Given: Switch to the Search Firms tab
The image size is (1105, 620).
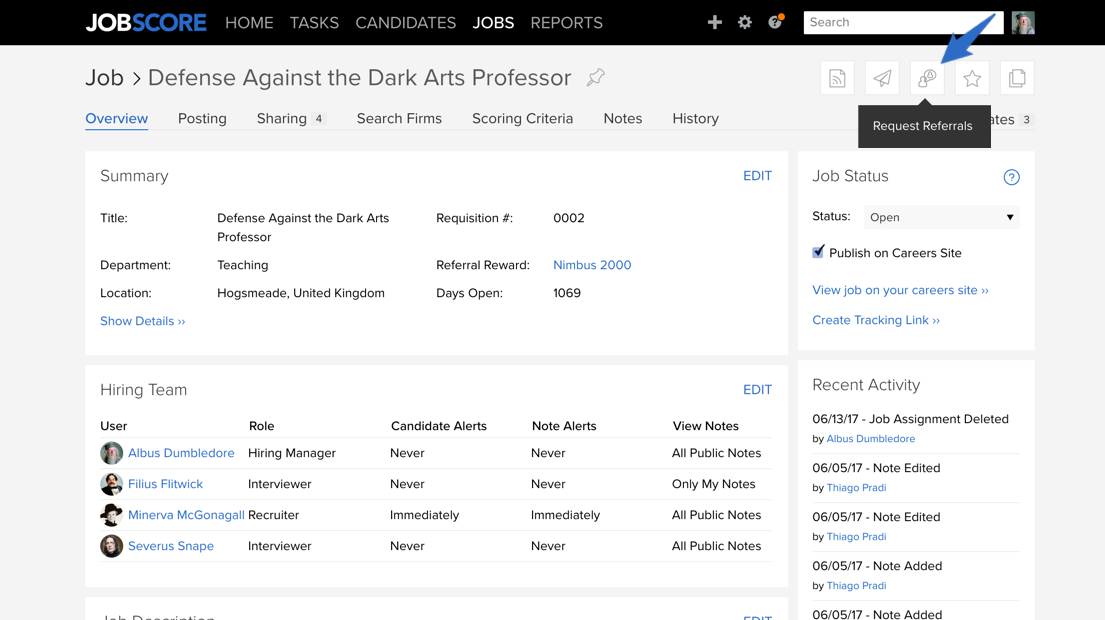Looking at the screenshot, I should pyautogui.click(x=400, y=118).
